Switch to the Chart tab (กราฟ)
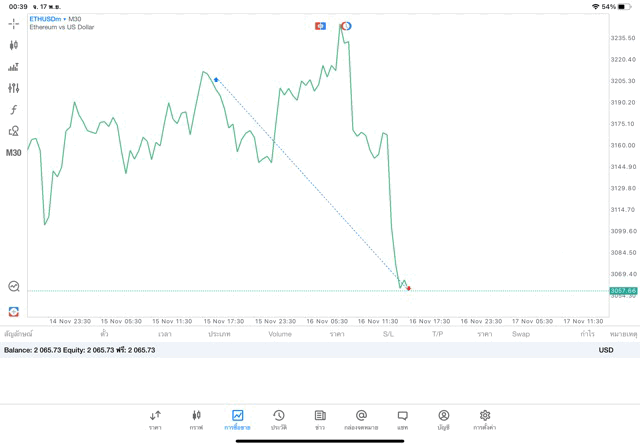This screenshot has height=447, width=640. pos(196,420)
